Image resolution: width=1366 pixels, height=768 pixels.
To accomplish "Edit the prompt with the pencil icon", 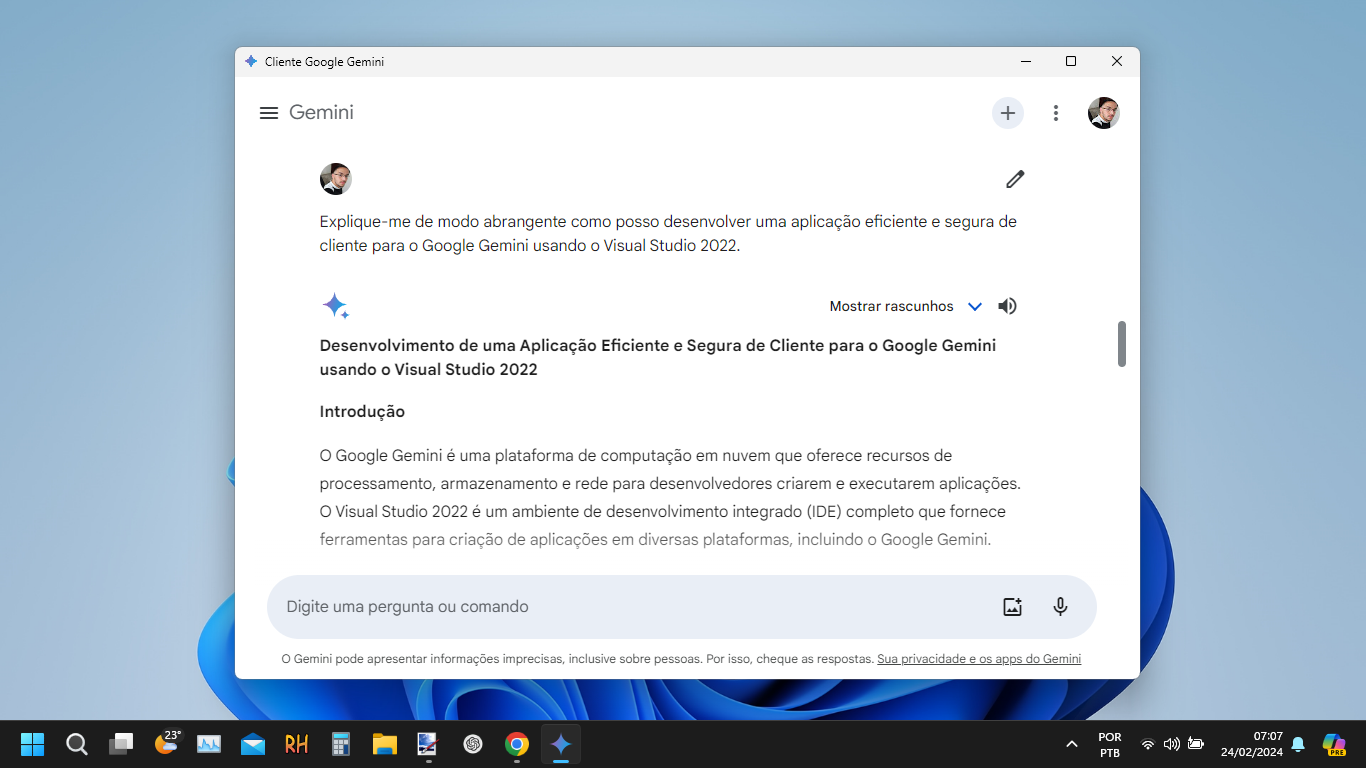I will [1015, 179].
